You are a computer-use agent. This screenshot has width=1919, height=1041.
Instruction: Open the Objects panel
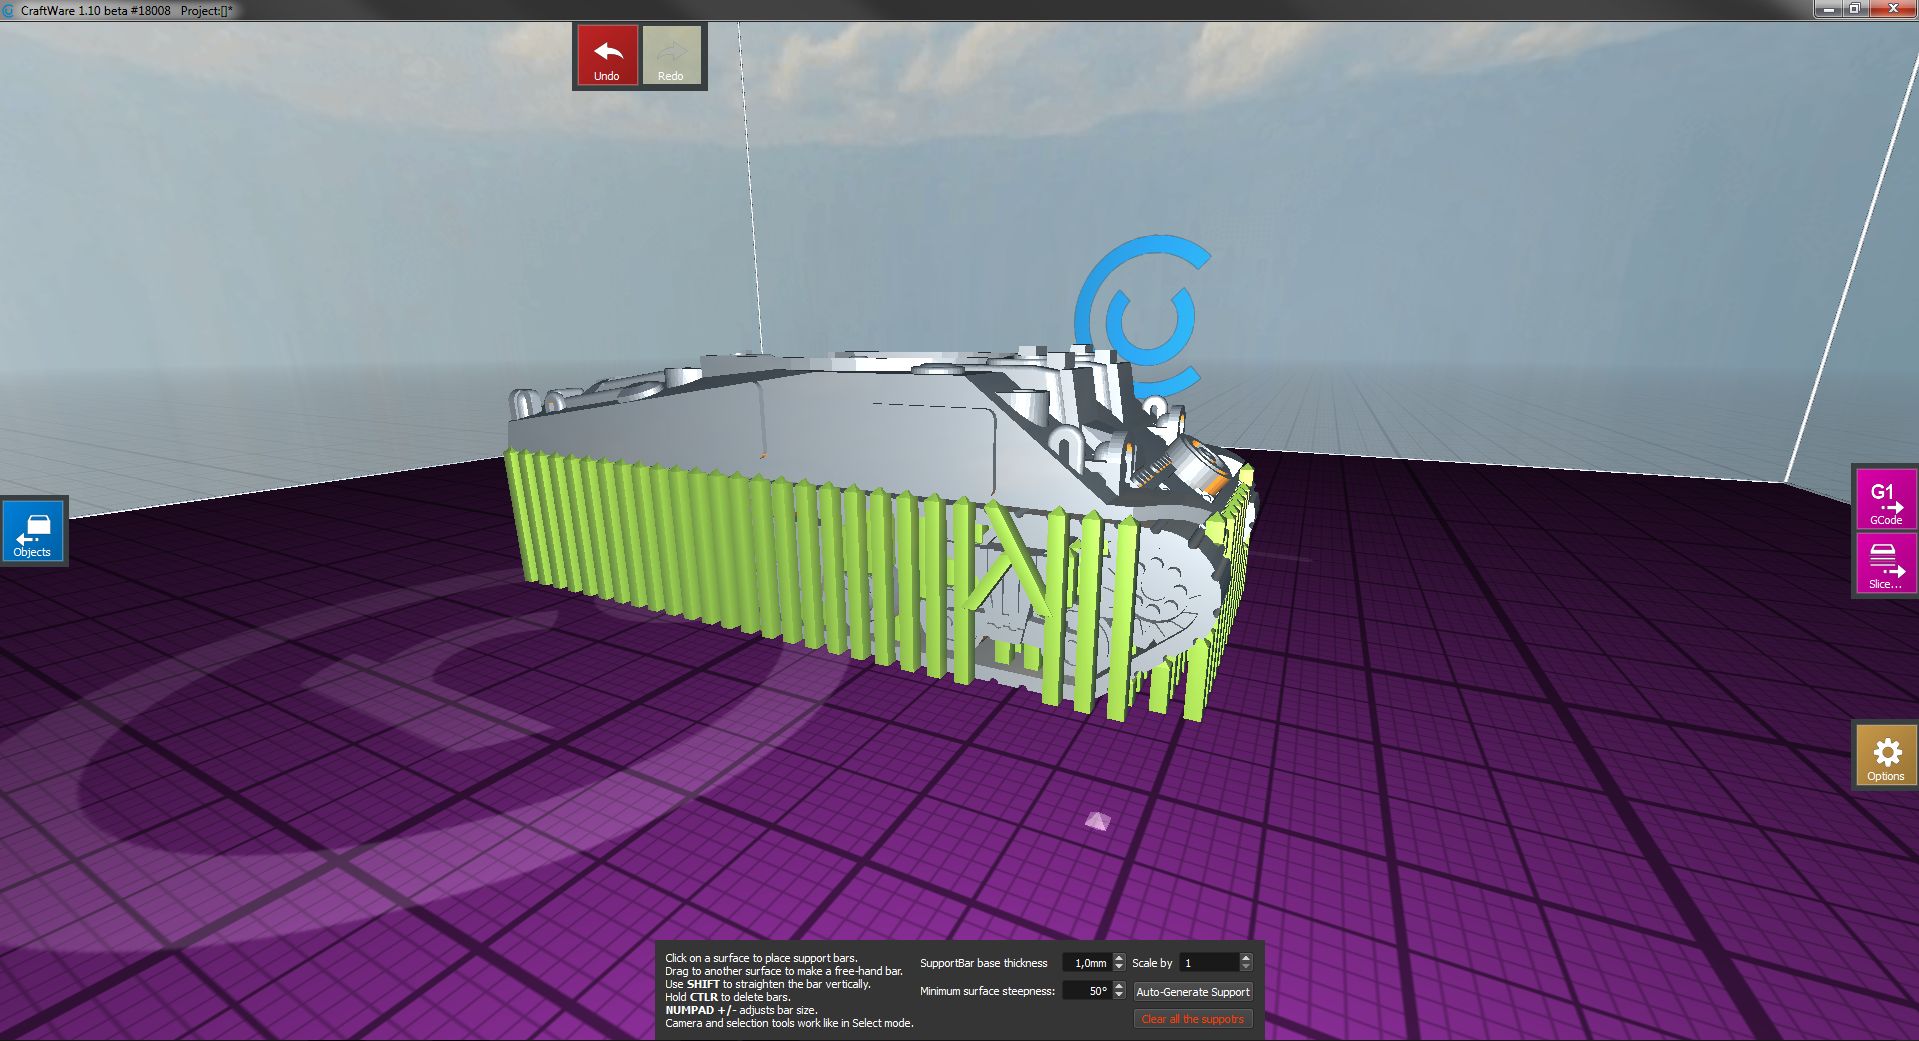[33, 531]
